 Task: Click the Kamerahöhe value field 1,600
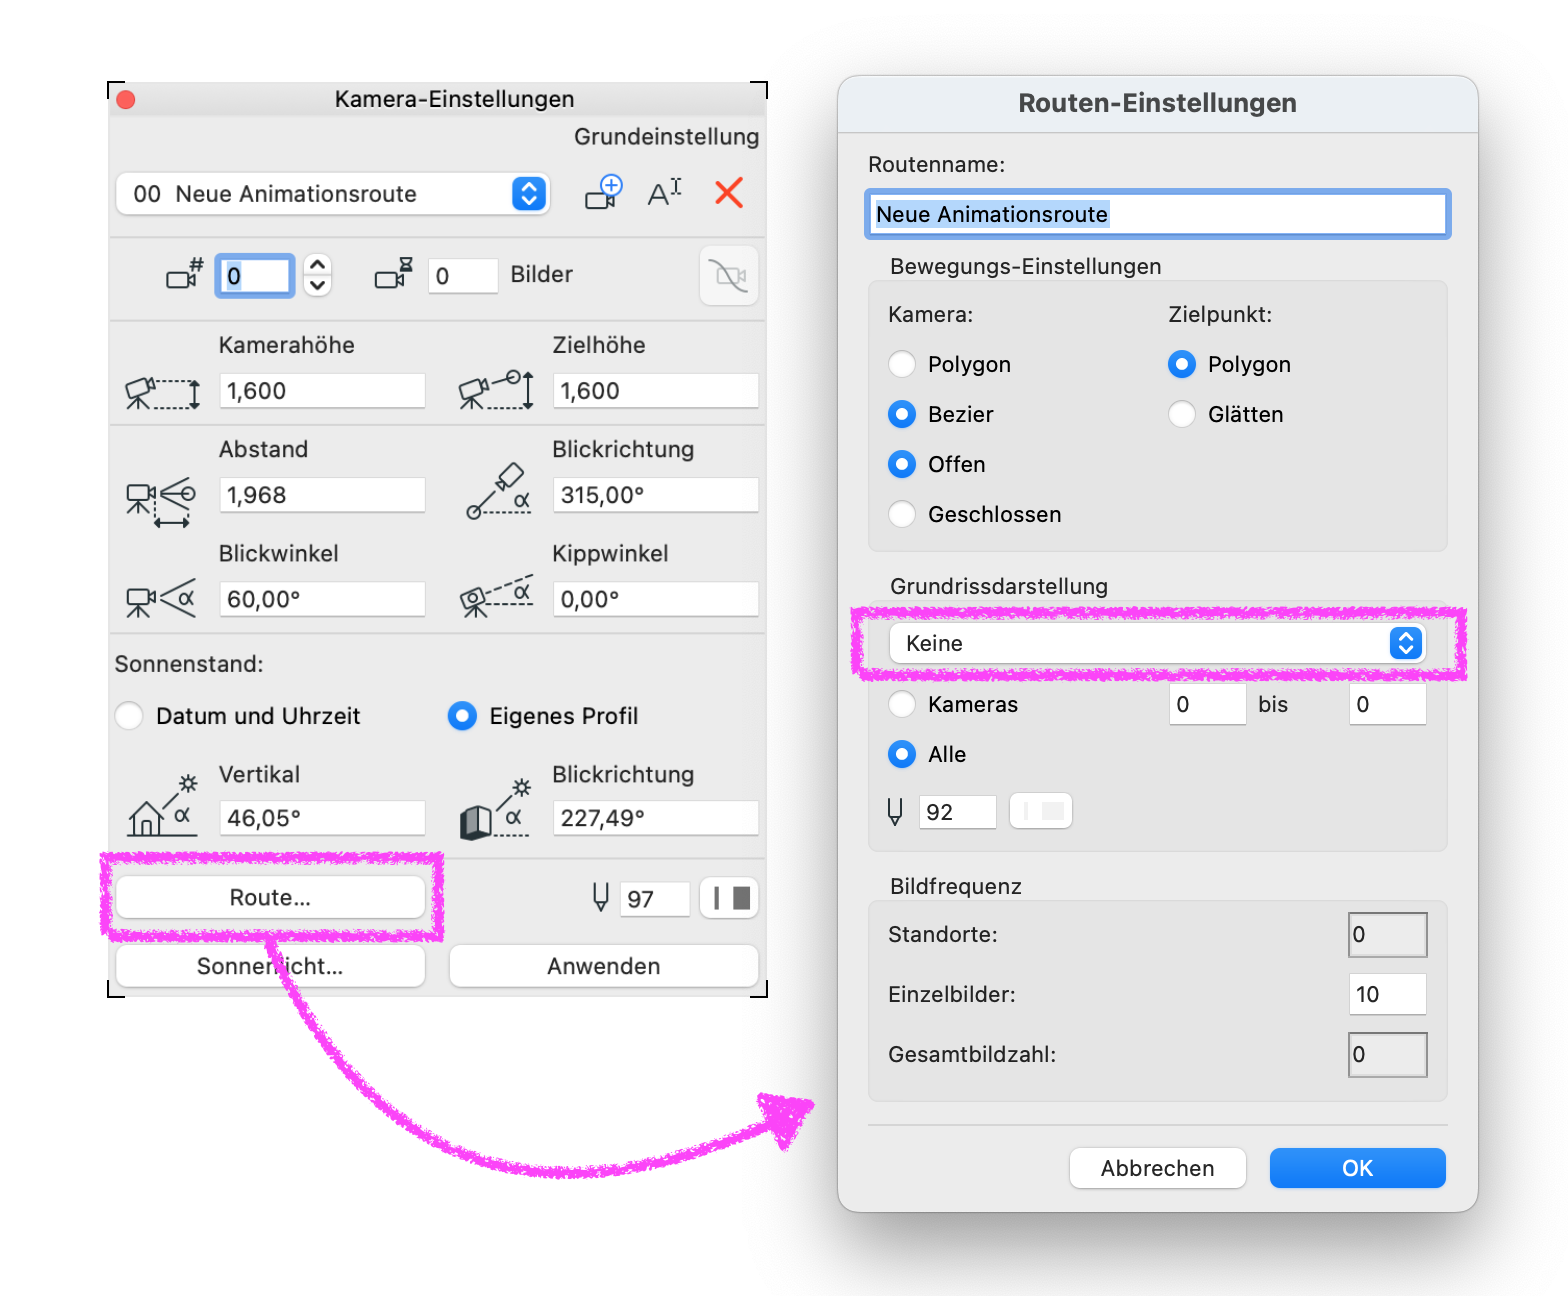(x=322, y=391)
